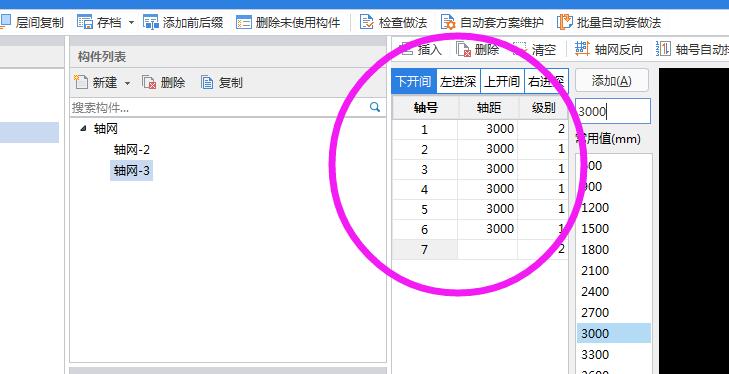This screenshot has height=374, width=729.
Task: Open the 存档 dropdown arrow
Action: tap(131, 22)
